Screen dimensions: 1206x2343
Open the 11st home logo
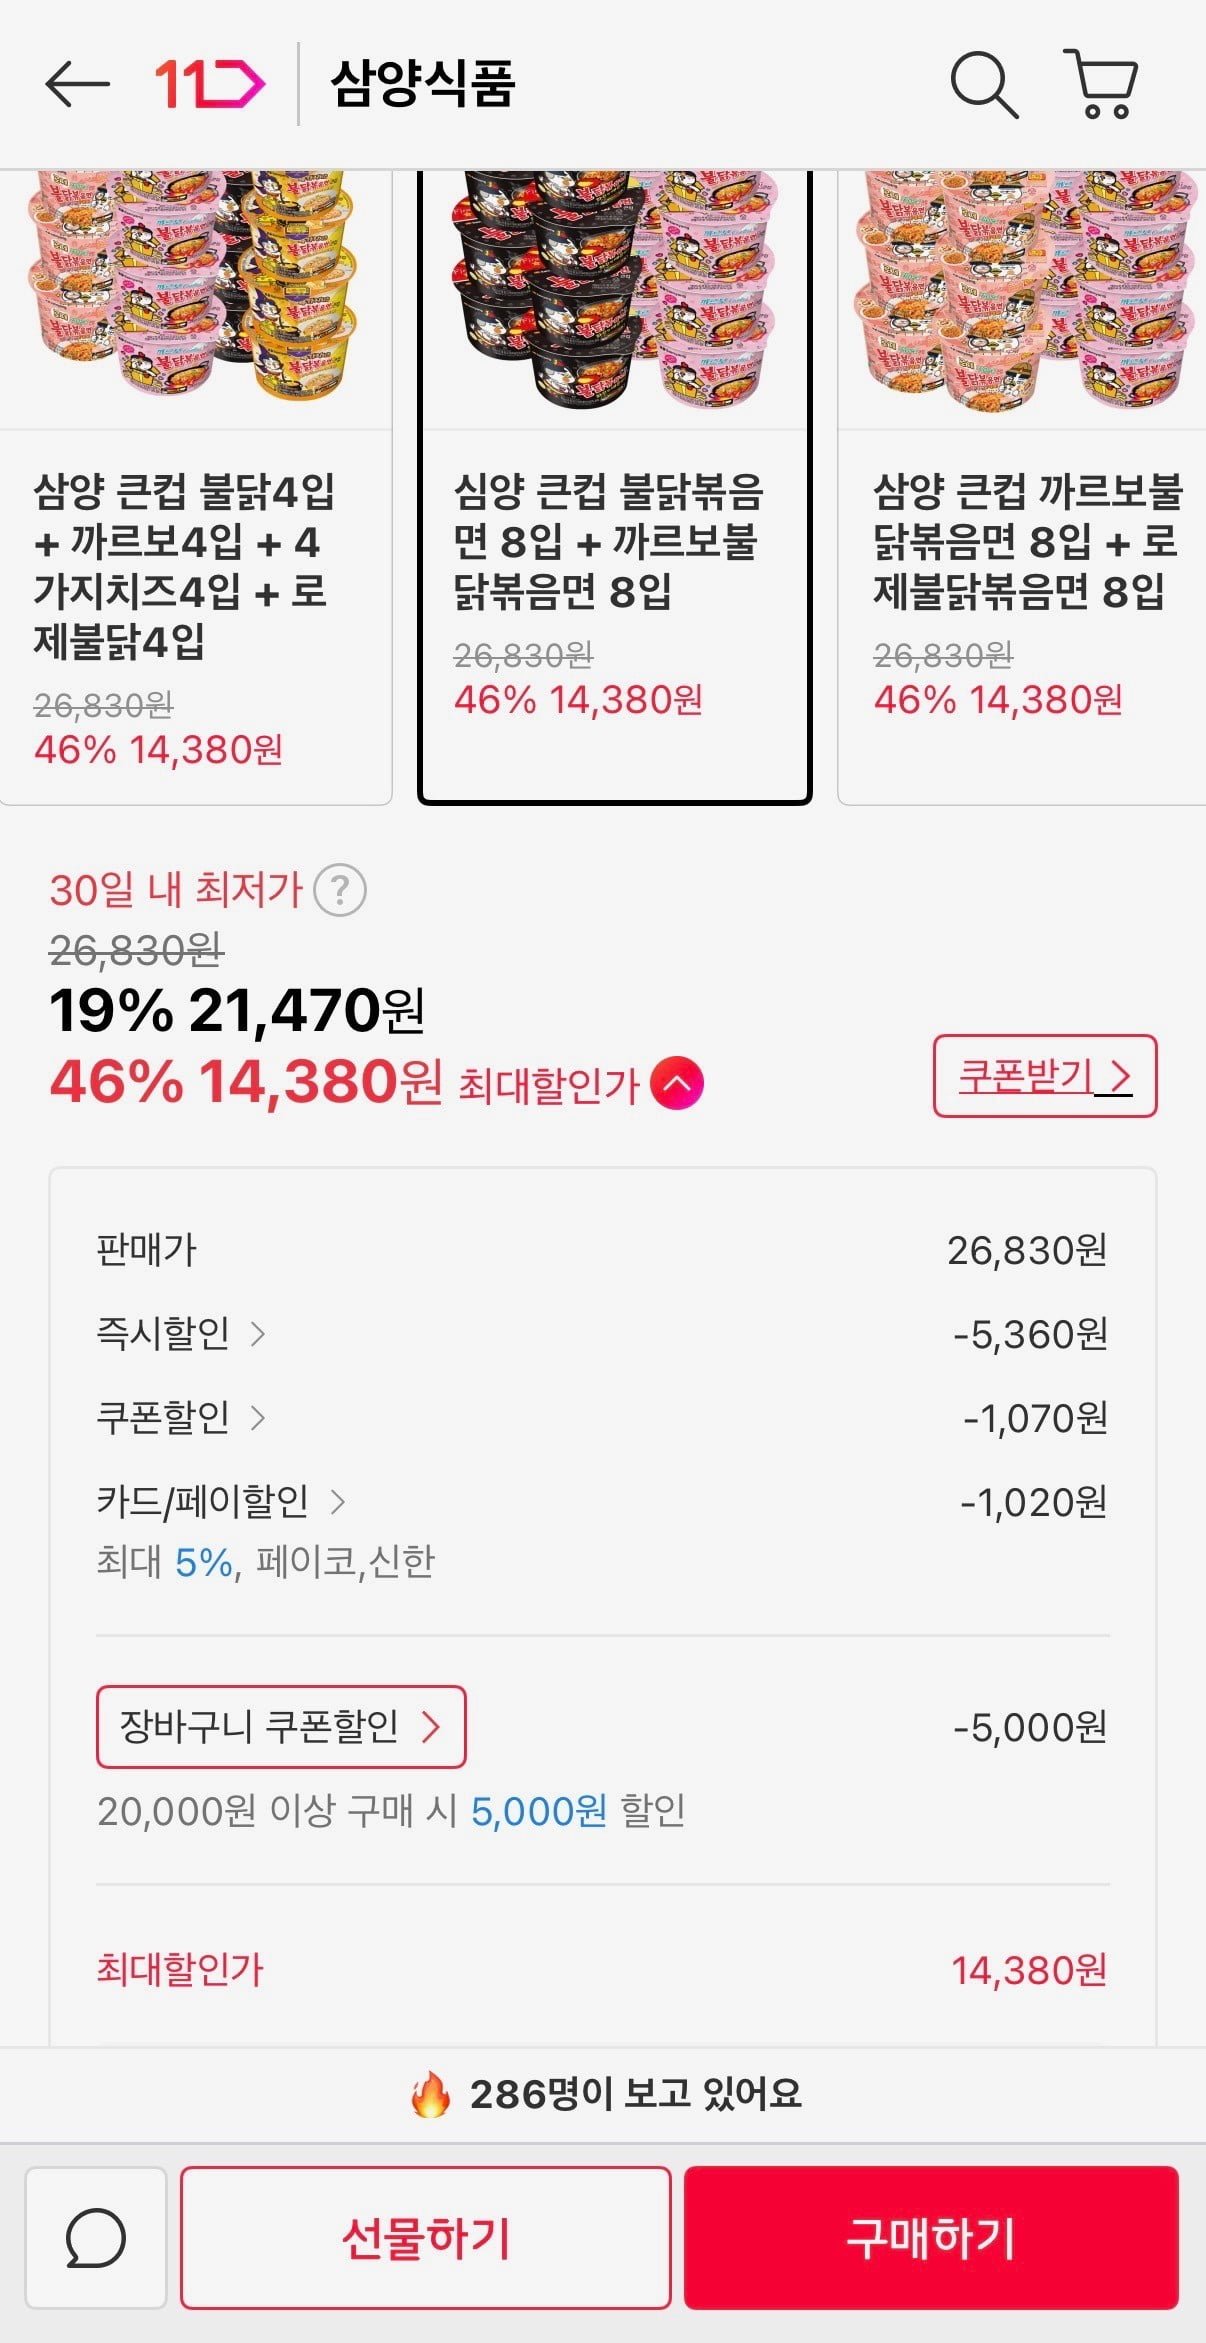209,84
